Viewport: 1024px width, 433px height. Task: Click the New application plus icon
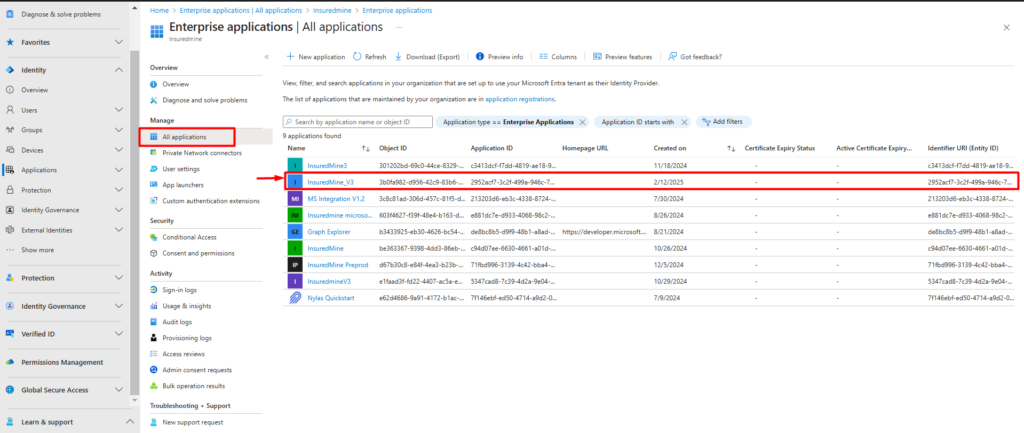click(291, 57)
